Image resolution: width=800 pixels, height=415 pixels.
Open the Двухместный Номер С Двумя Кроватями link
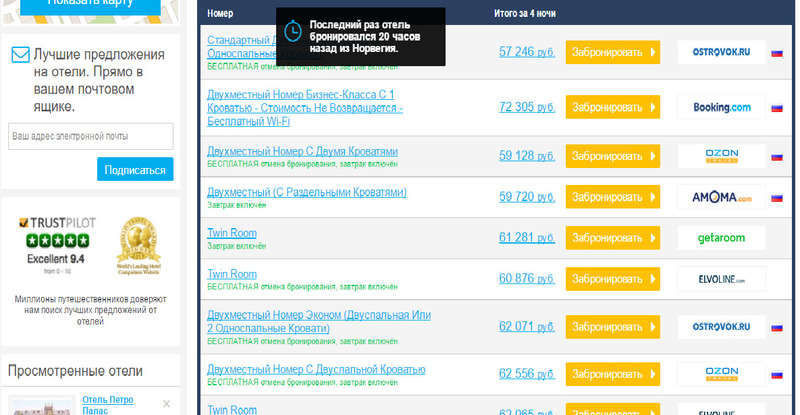click(x=302, y=151)
